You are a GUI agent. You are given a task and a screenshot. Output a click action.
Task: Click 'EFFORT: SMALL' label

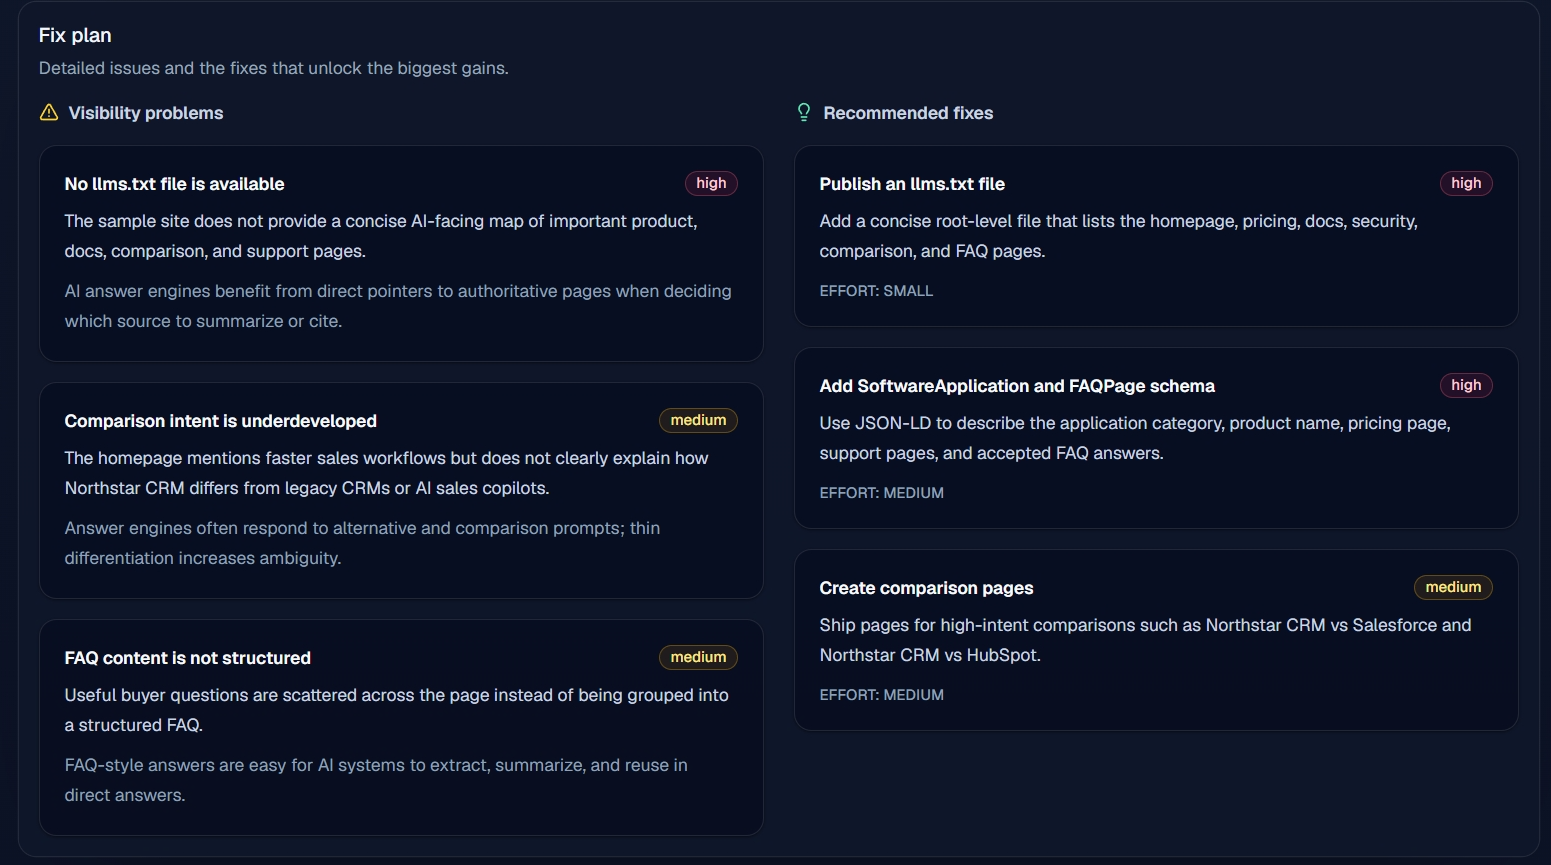pos(876,291)
